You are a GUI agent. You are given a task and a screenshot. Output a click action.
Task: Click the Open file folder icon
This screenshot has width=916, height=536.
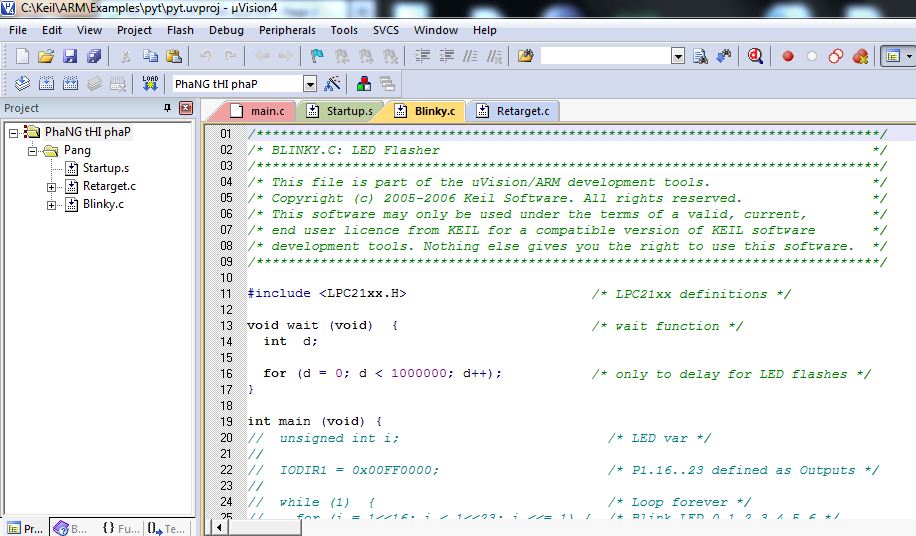[x=46, y=56]
